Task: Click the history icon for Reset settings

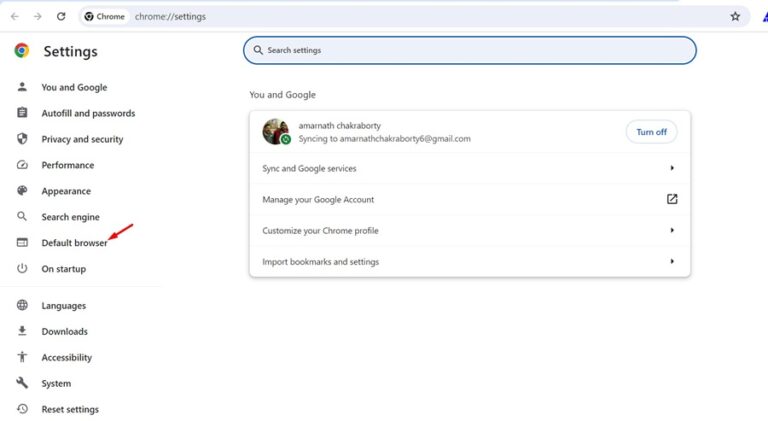Action: [22, 409]
